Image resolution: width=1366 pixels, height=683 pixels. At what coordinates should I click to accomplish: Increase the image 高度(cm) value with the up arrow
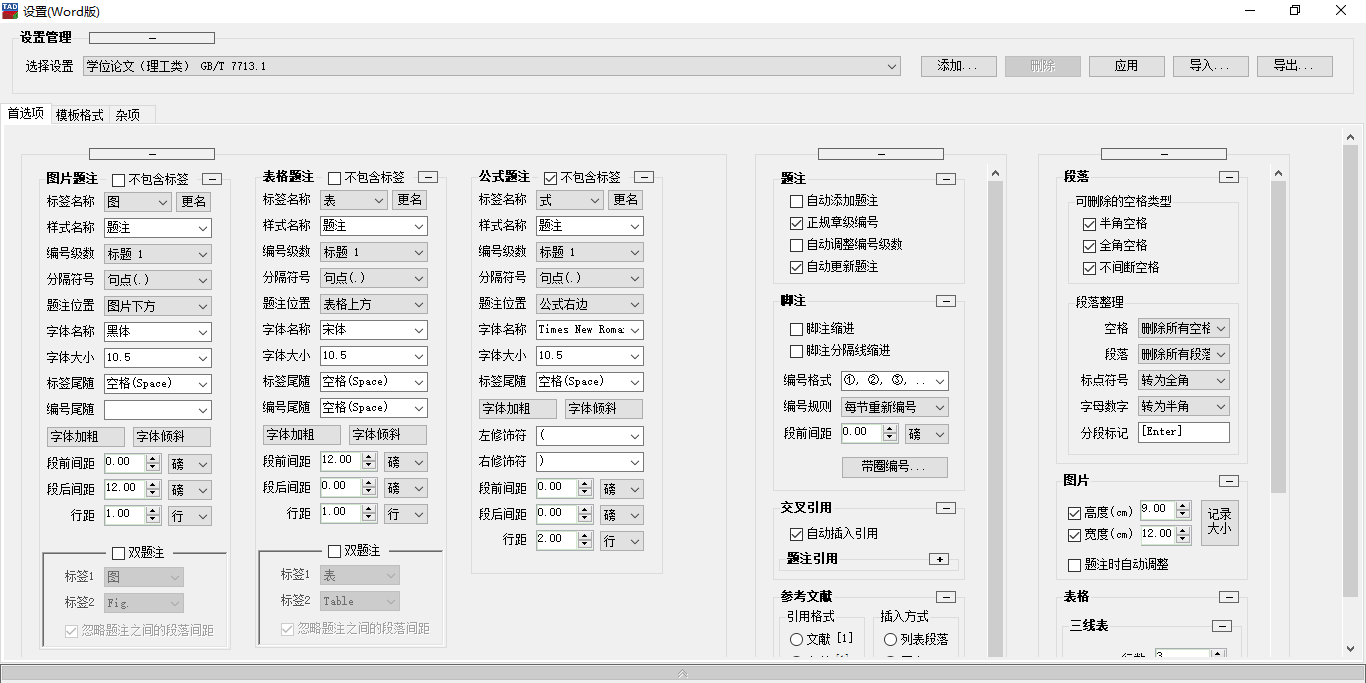tap(1183, 506)
